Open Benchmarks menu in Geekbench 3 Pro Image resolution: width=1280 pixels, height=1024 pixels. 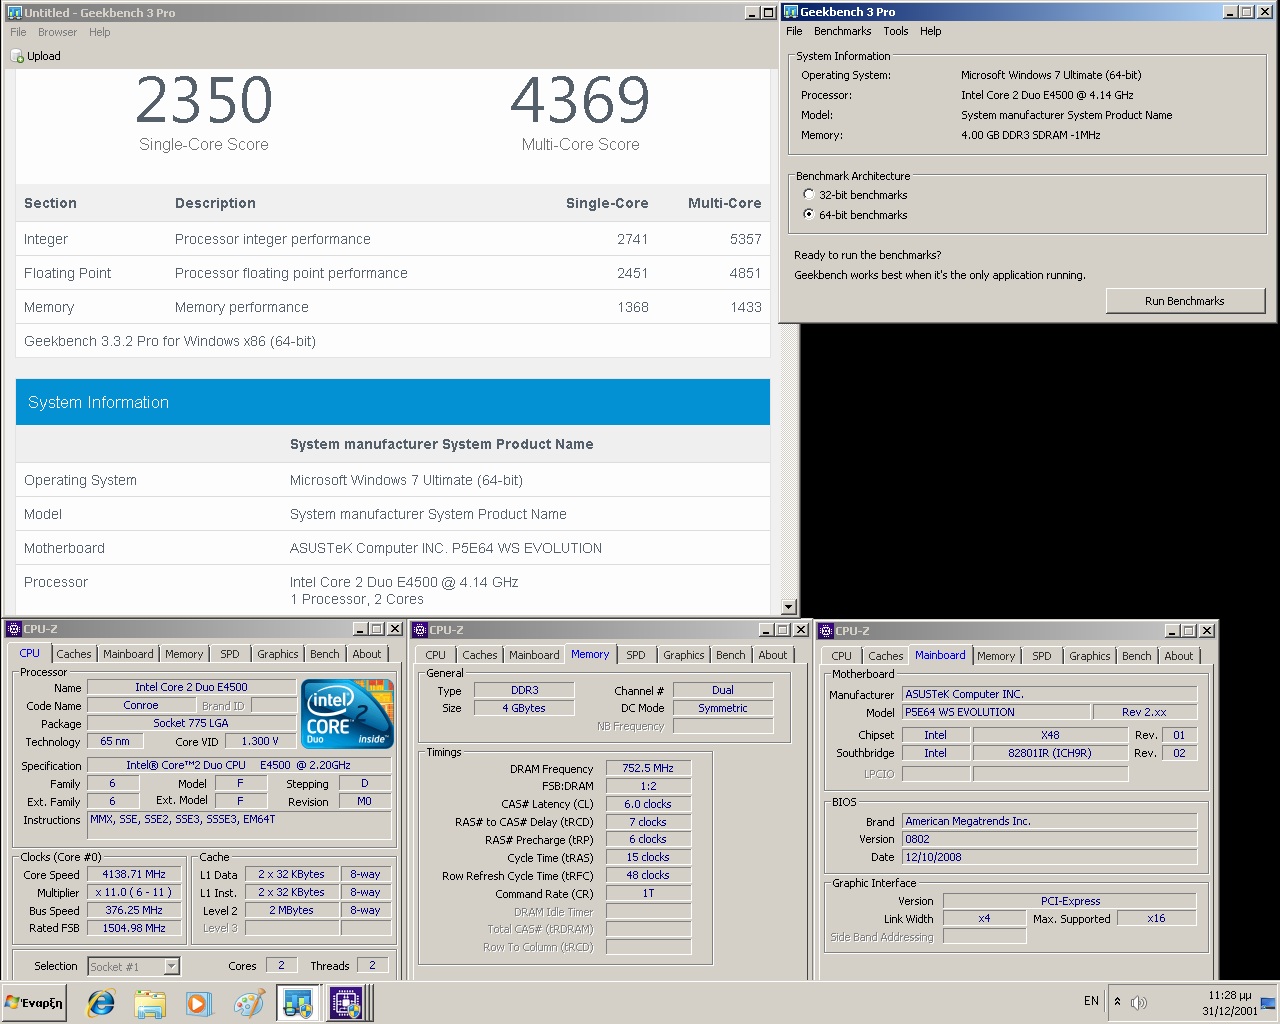[x=843, y=31]
